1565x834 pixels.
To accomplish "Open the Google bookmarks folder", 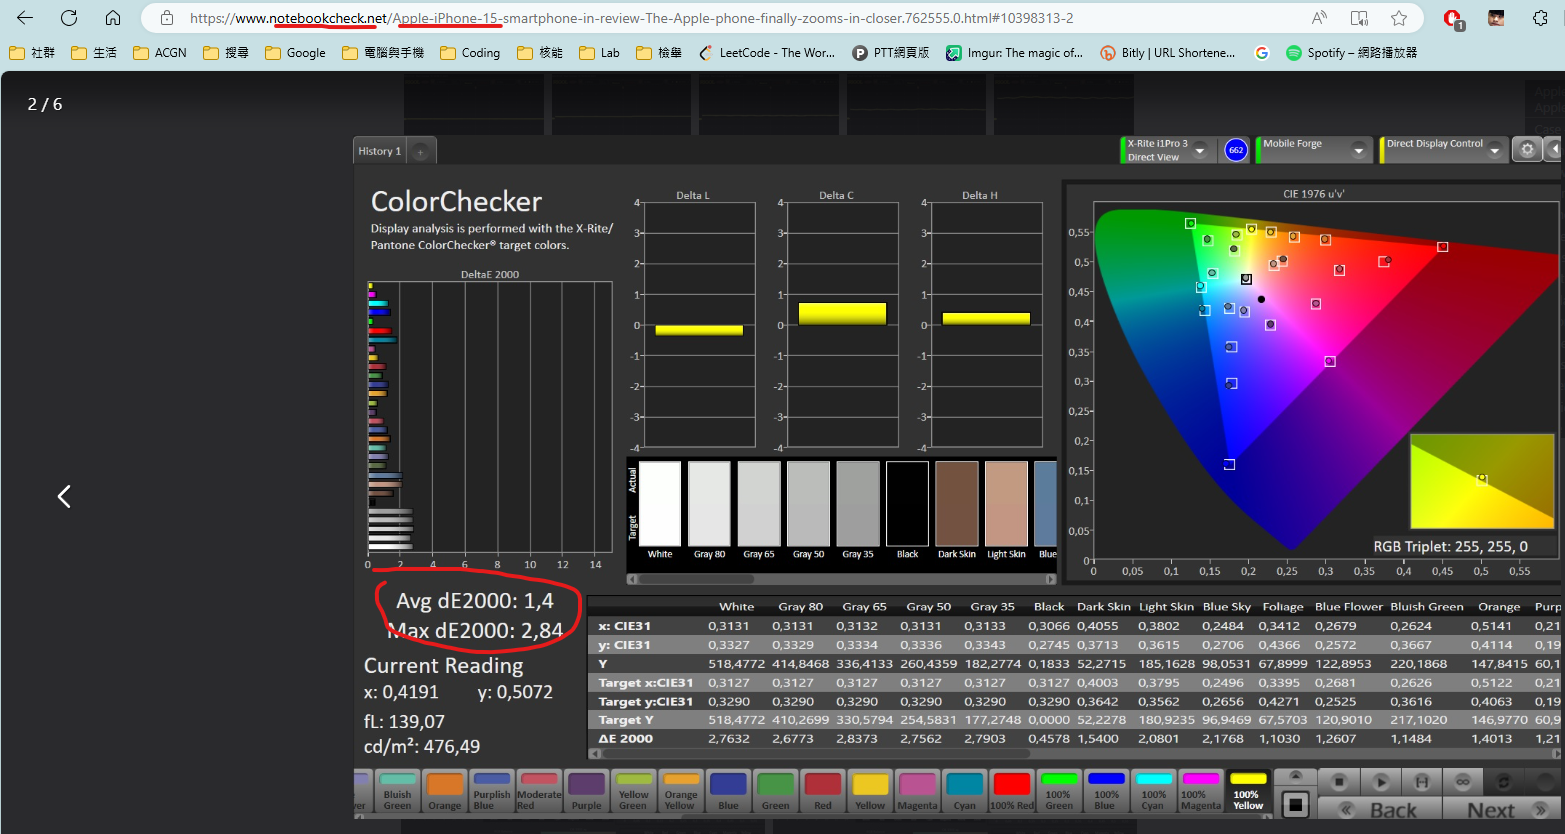I will pos(295,53).
